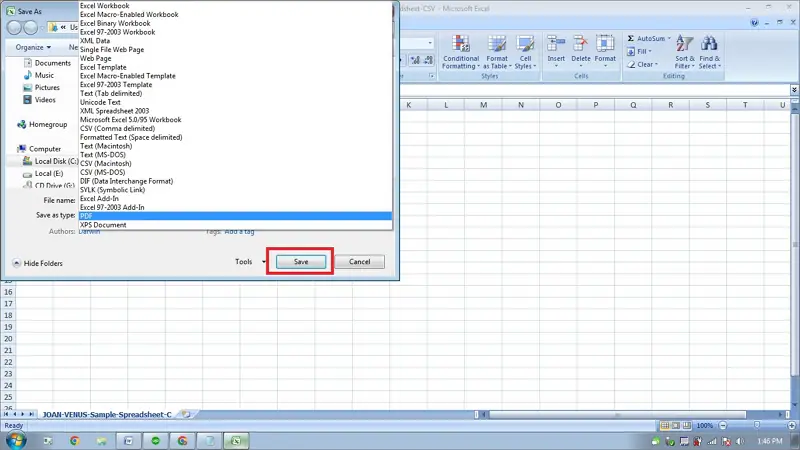Click the Increase Decimal icon
Viewport: 800px width, 450px height.
[x=415, y=60]
